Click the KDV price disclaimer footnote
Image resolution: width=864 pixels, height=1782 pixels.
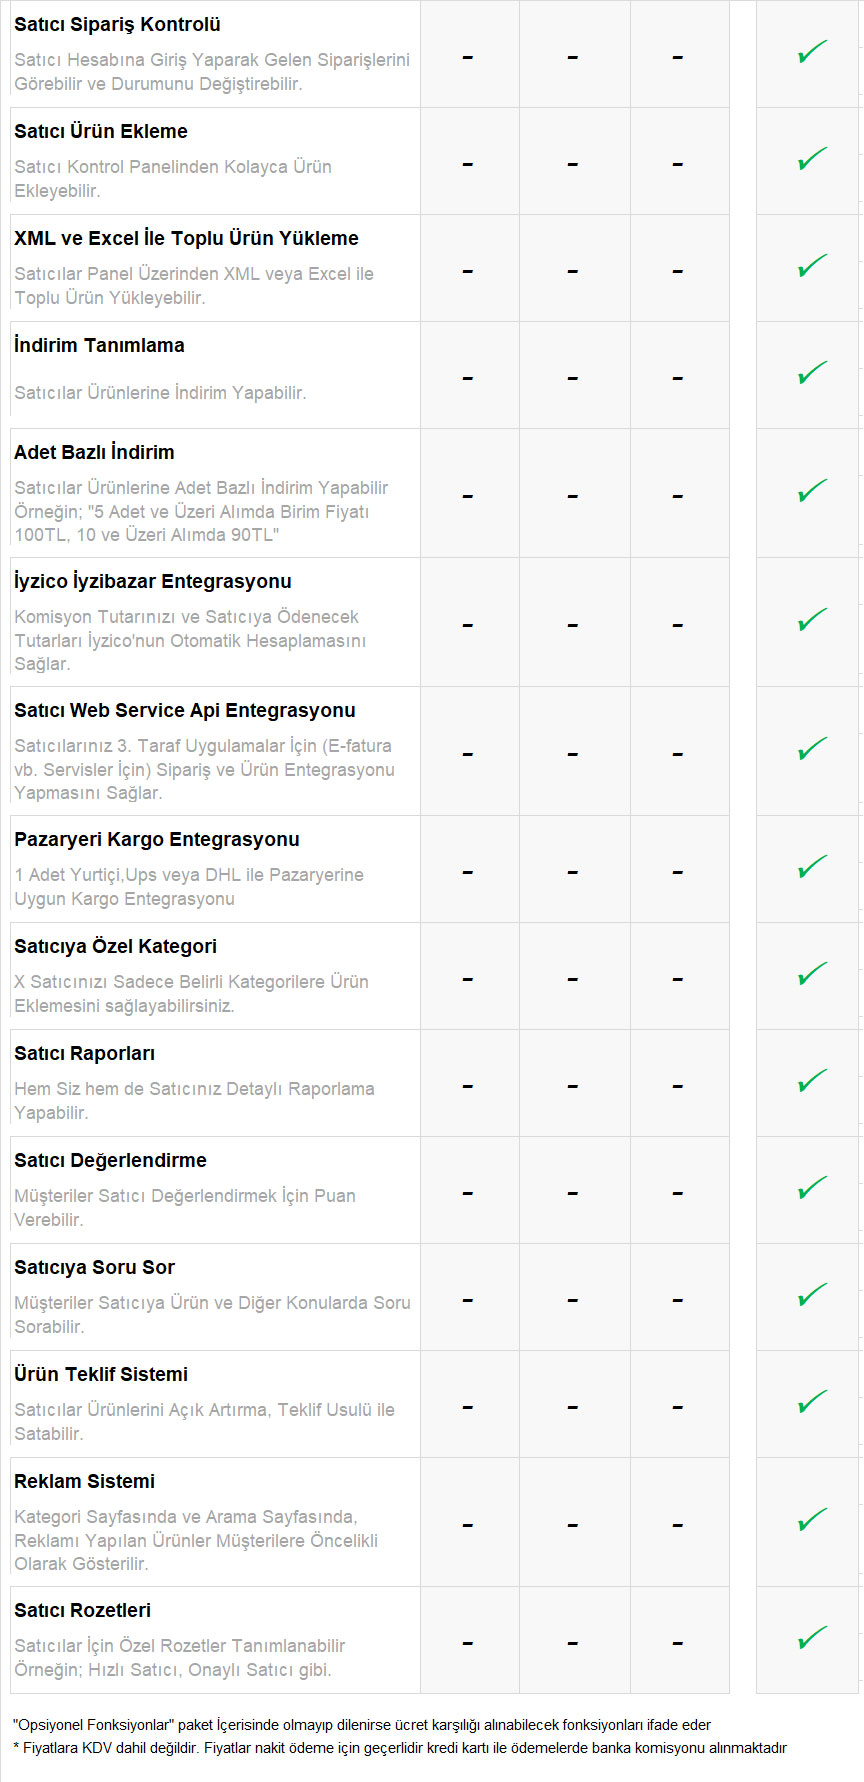point(400,1748)
